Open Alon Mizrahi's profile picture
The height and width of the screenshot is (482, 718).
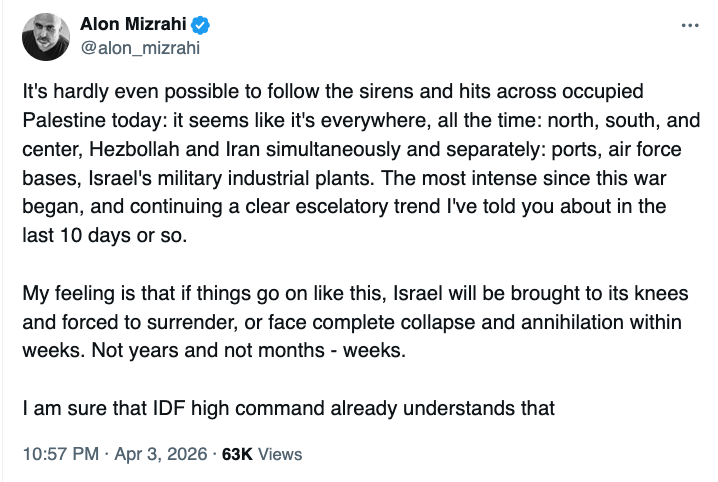[44, 36]
